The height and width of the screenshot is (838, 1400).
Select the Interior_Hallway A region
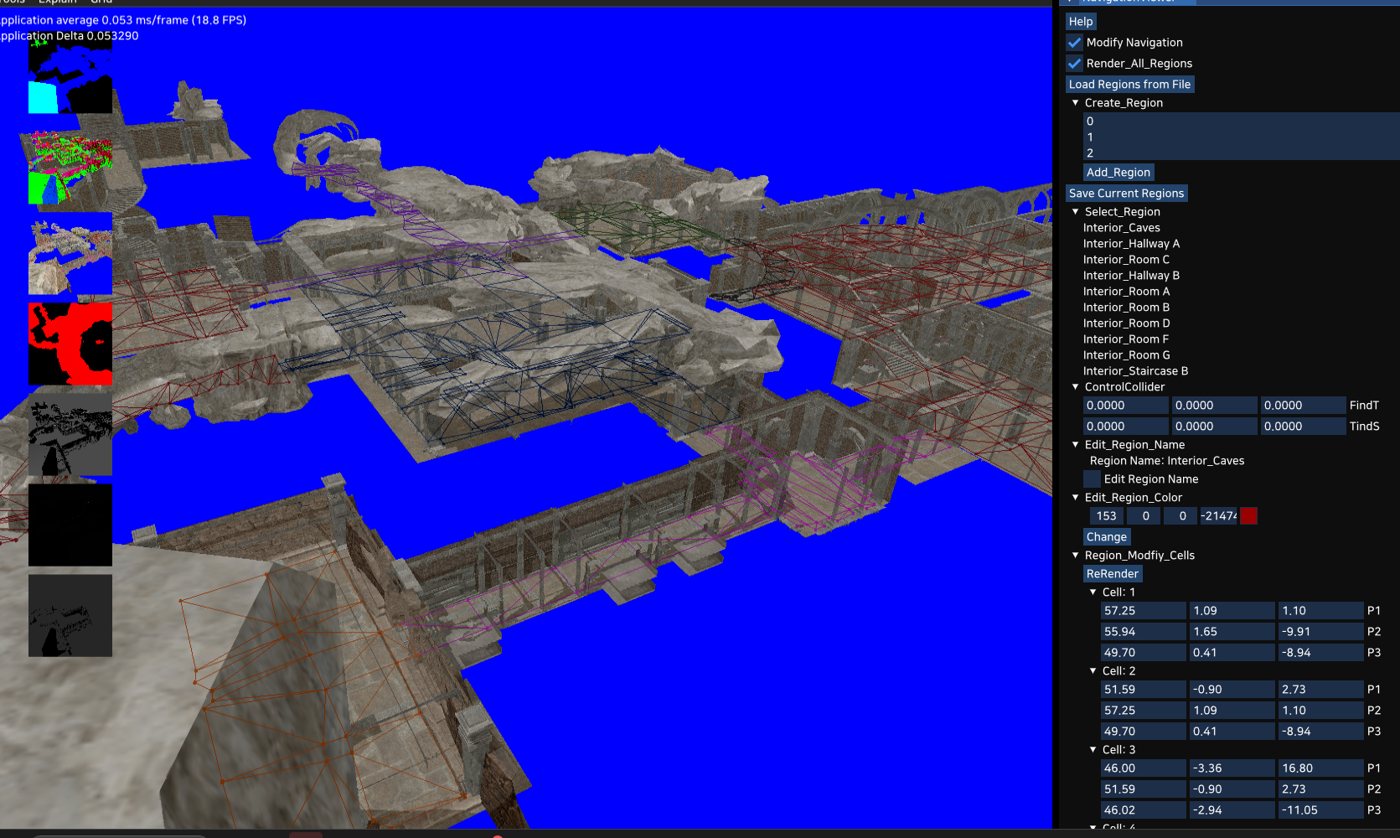tap(1131, 244)
